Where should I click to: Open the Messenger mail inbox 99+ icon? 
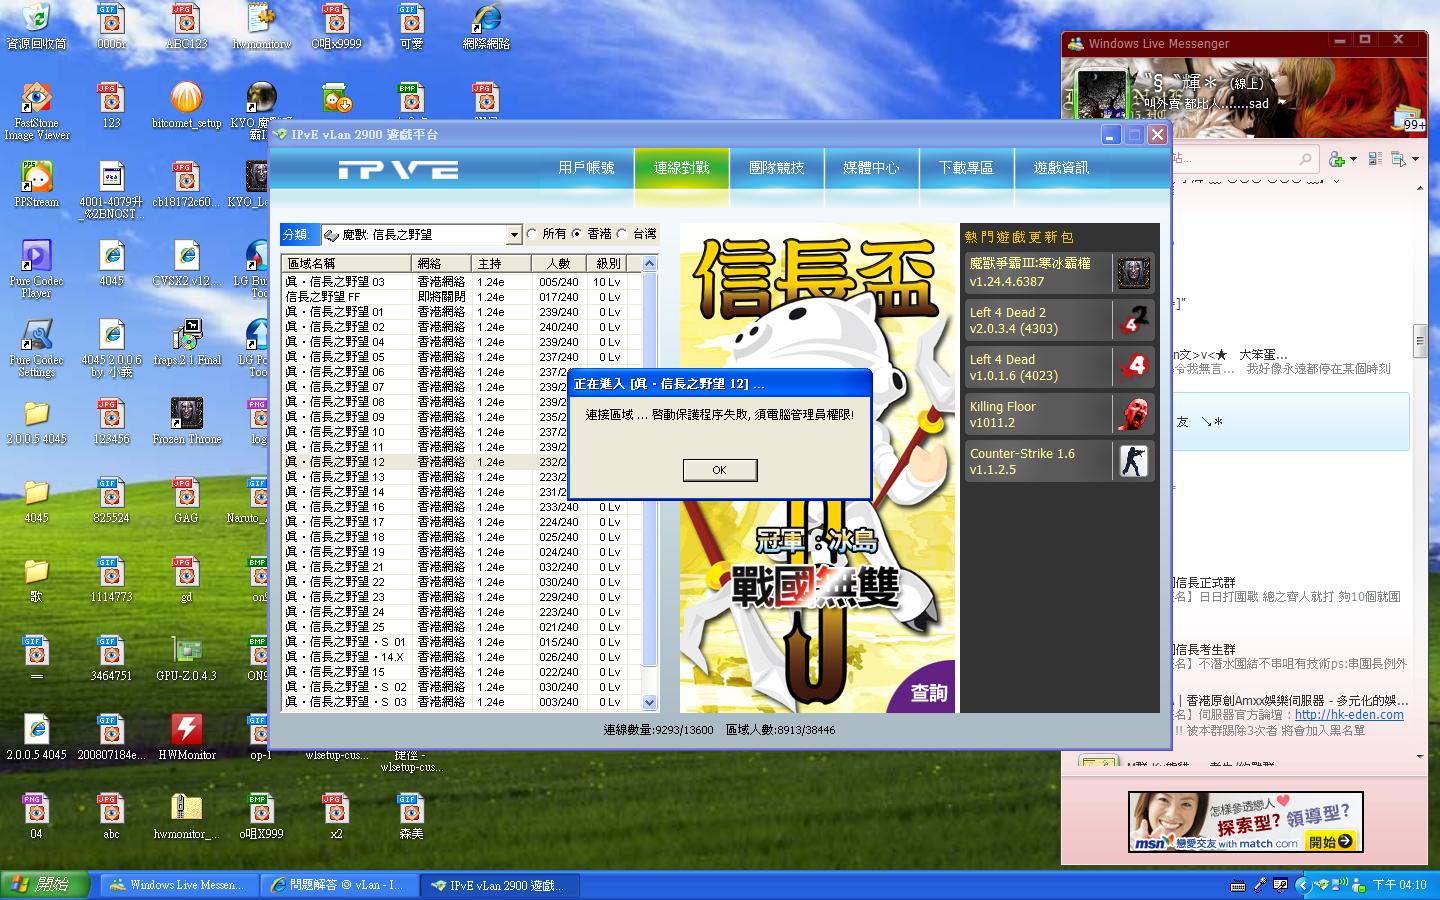(1408, 119)
